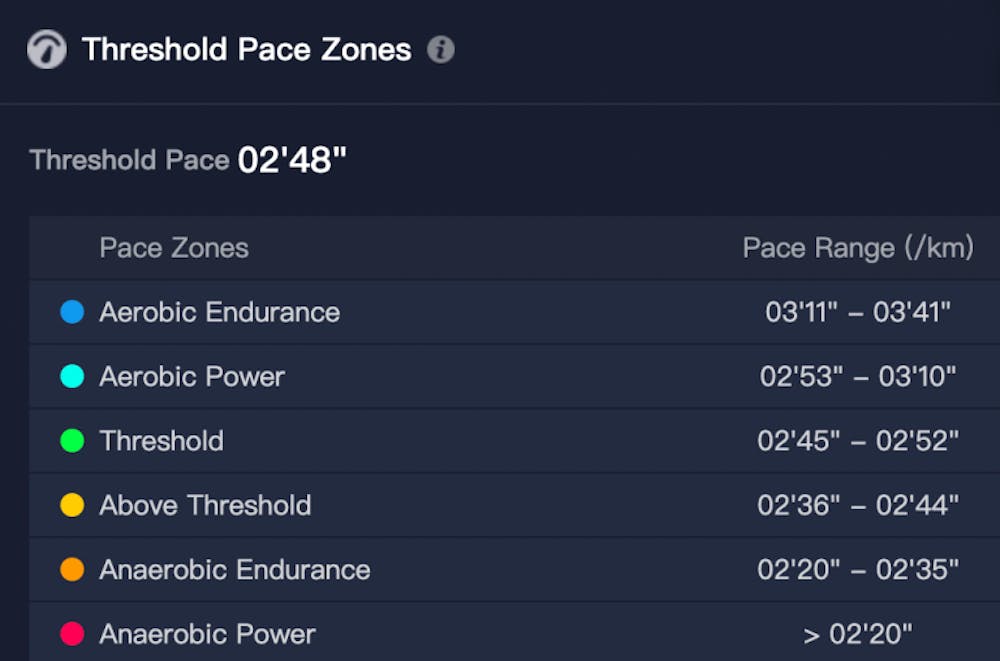
Task: Click the 03'11" – 03'41" pace range
Action: 858,312
